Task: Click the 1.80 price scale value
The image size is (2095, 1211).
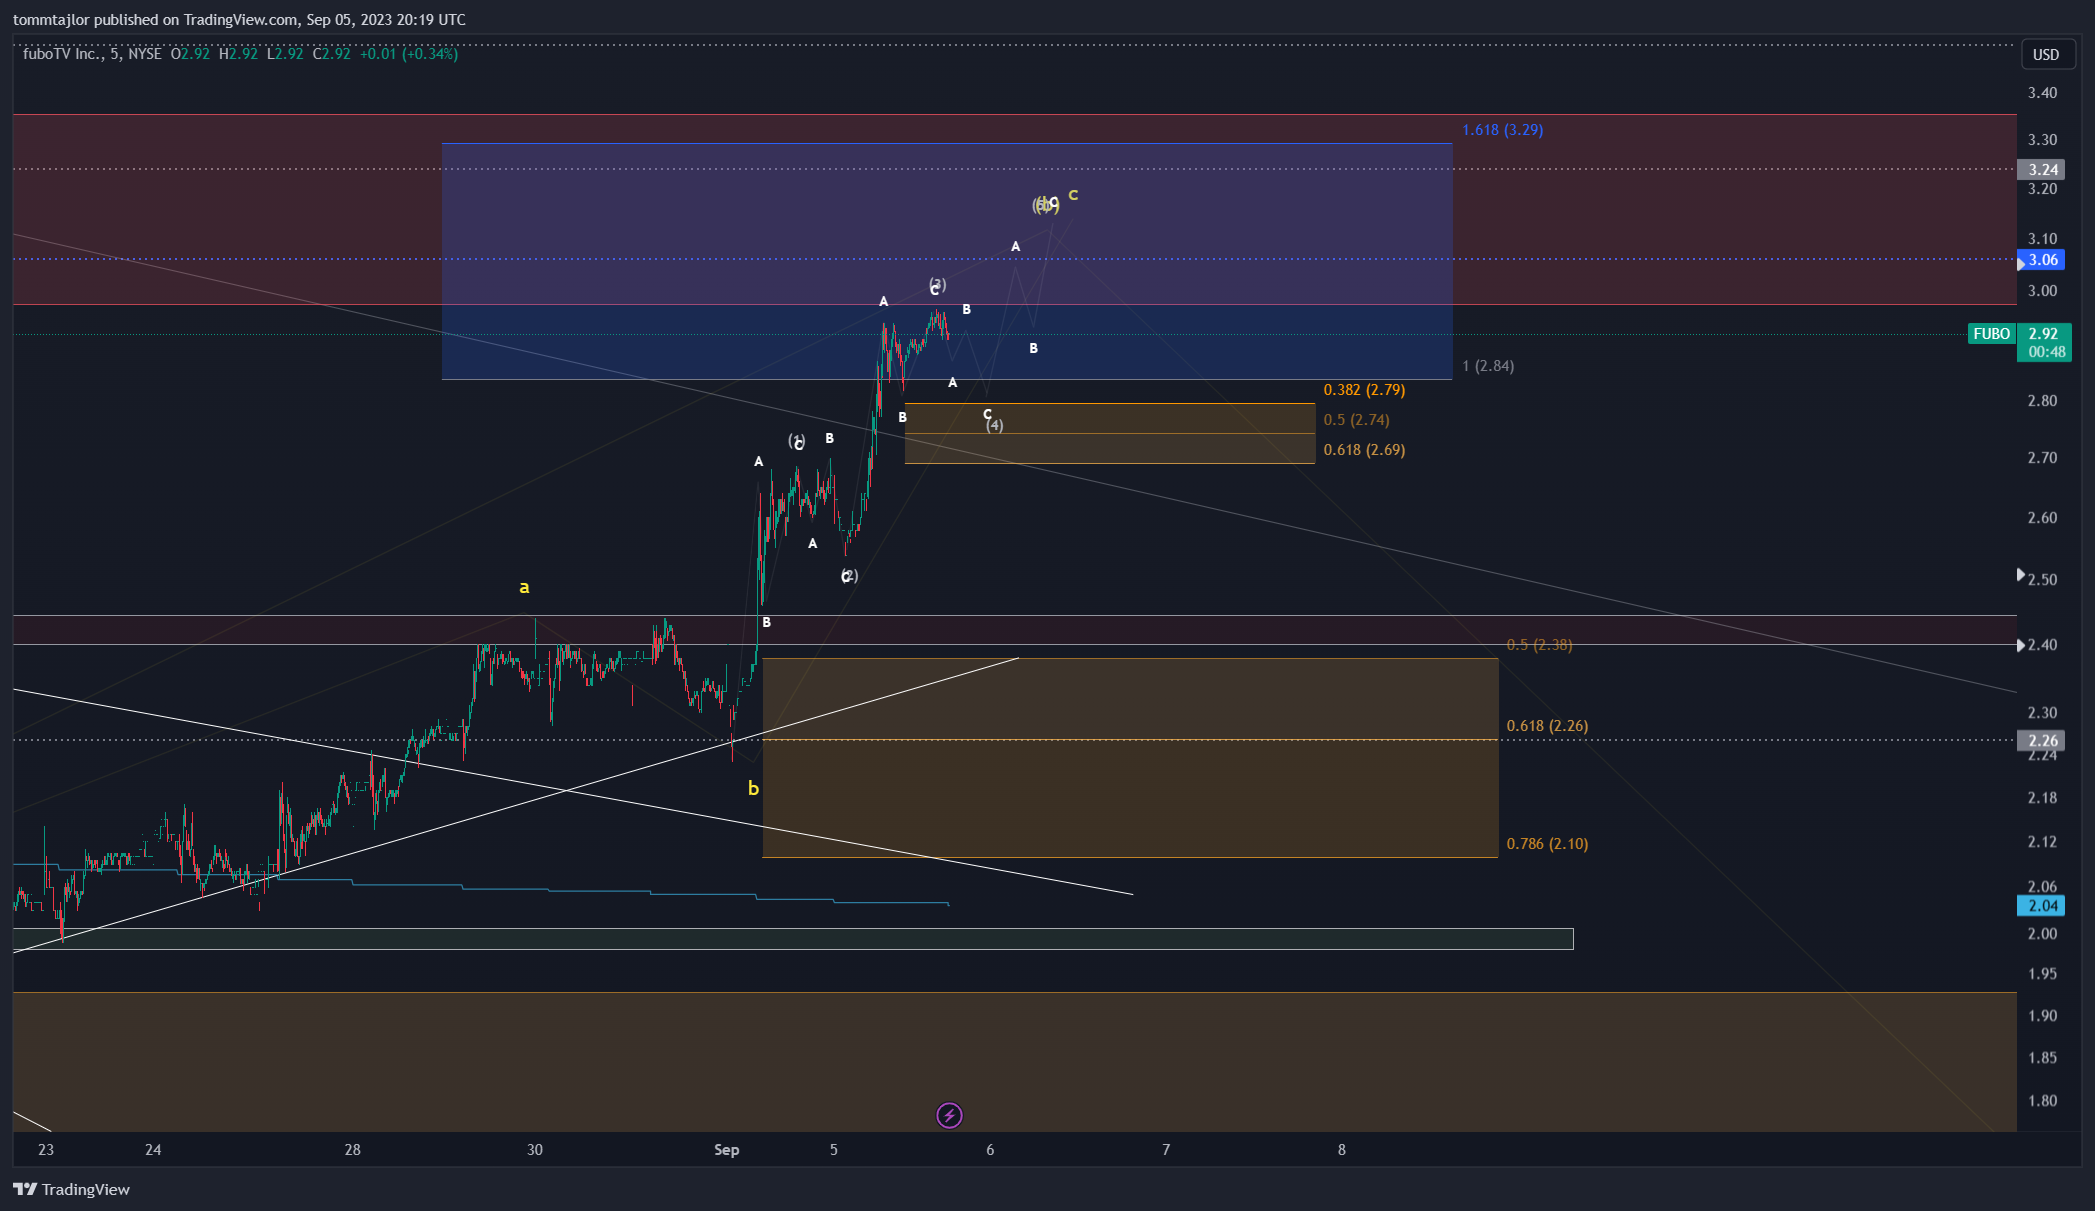Action: pyautogui.click(x=2042, y=1101)
